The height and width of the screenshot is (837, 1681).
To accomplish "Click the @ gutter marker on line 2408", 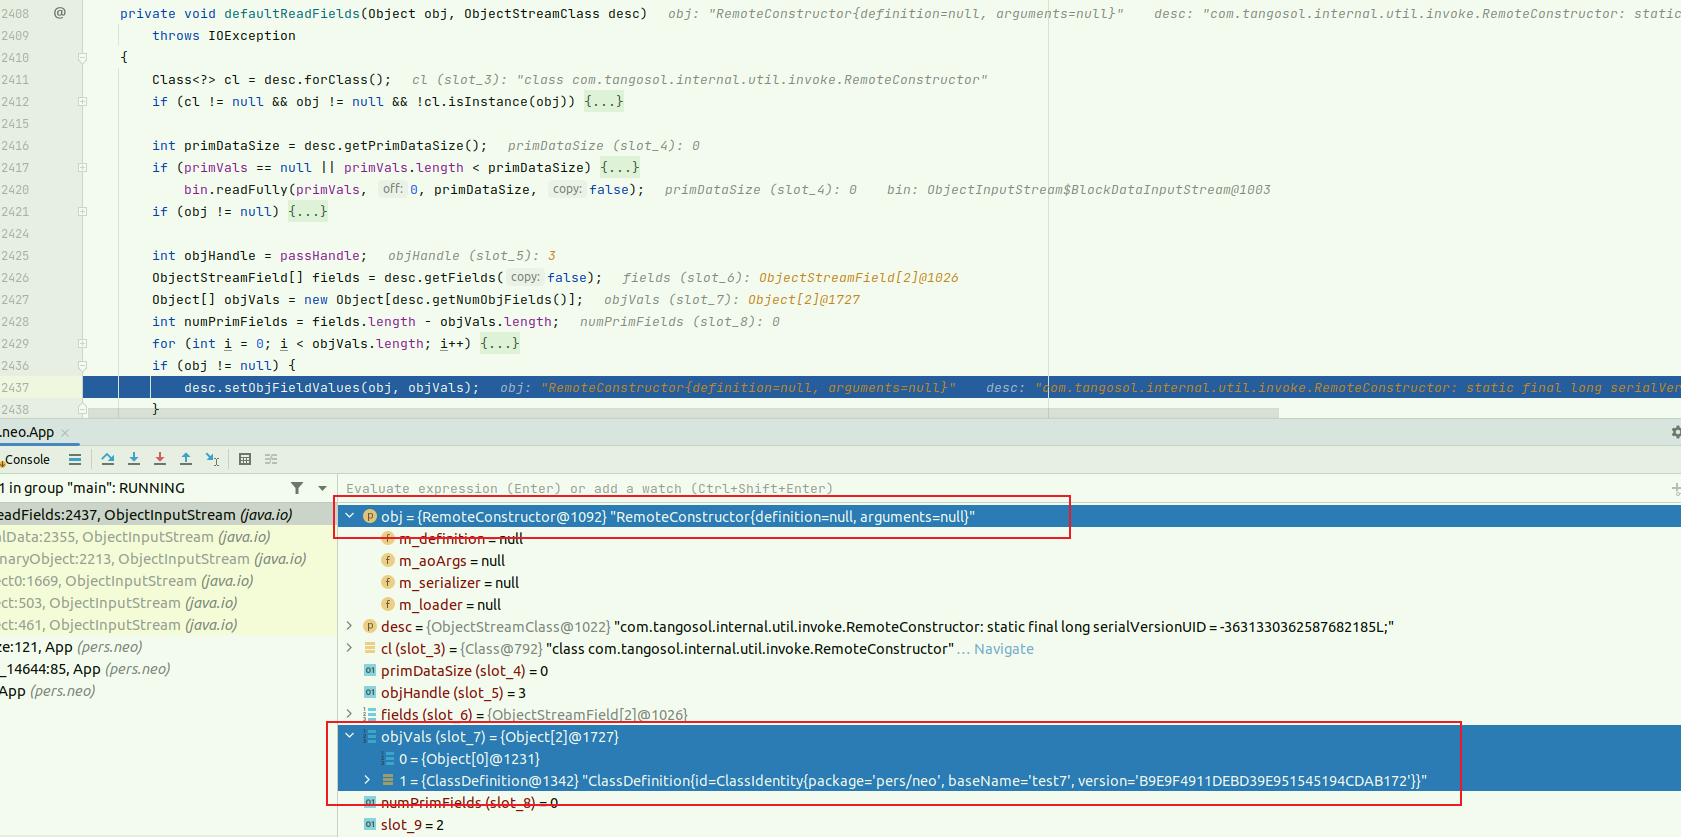I will 60,13.
